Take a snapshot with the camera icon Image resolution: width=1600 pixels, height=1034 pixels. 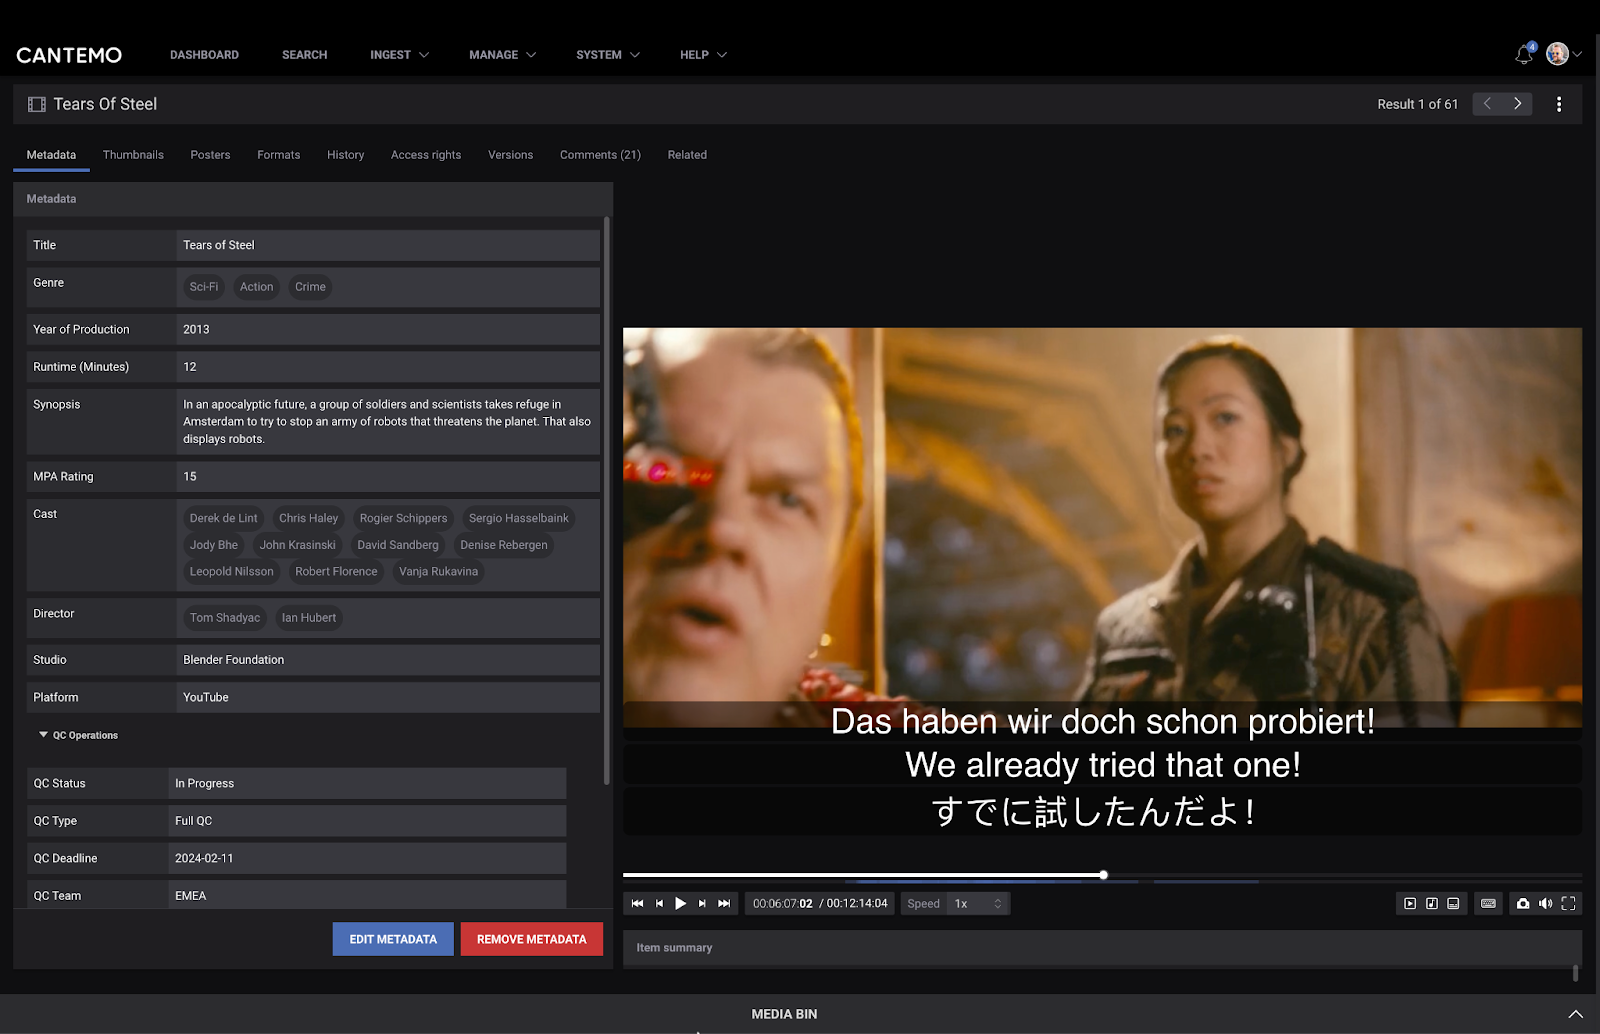[x=1522, y=903]
